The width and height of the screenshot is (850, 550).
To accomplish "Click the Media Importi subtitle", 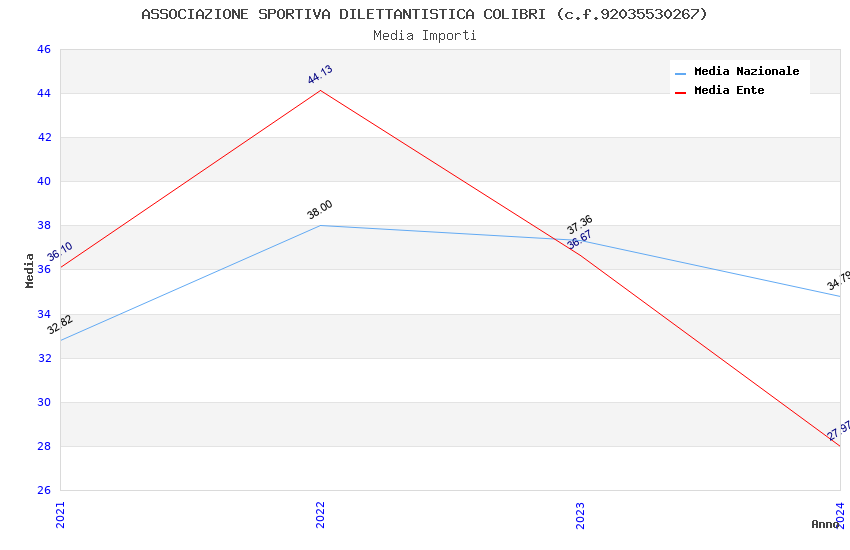I will pos(424,35).
